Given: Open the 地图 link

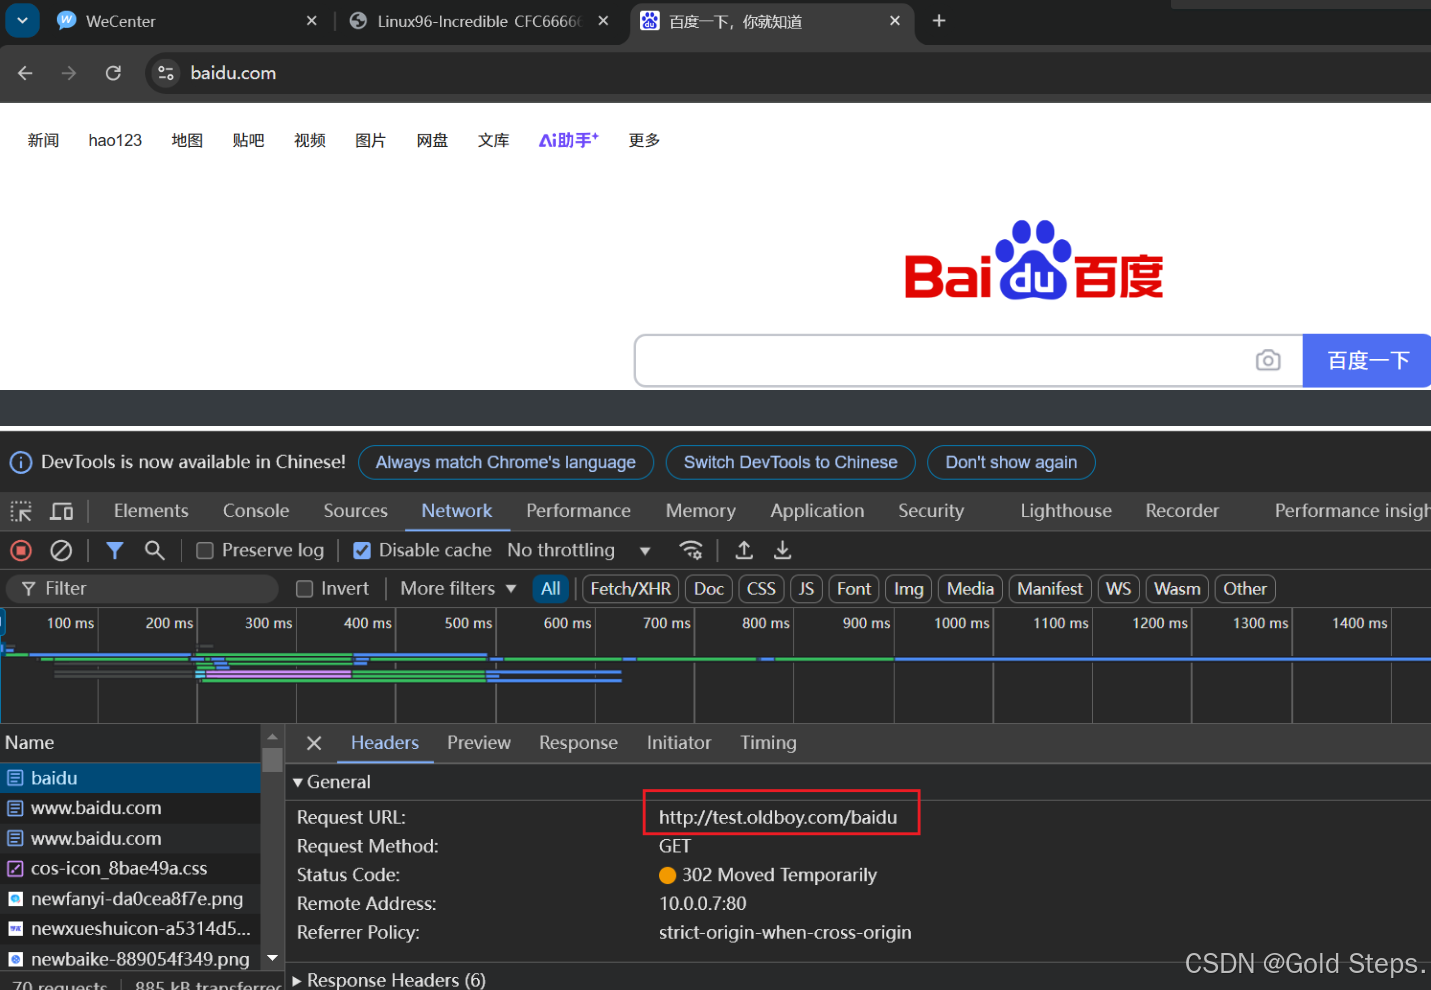Looking at the screenshot, I should click(187, 140).
